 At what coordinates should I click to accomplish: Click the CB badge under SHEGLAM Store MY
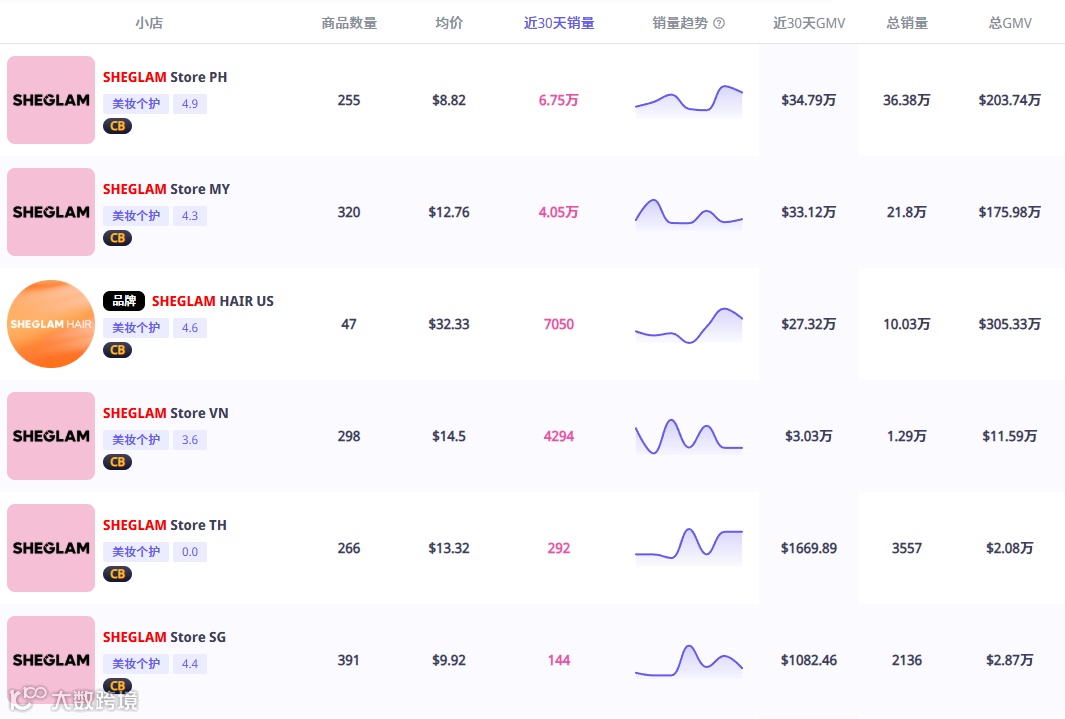click(117, 238)
